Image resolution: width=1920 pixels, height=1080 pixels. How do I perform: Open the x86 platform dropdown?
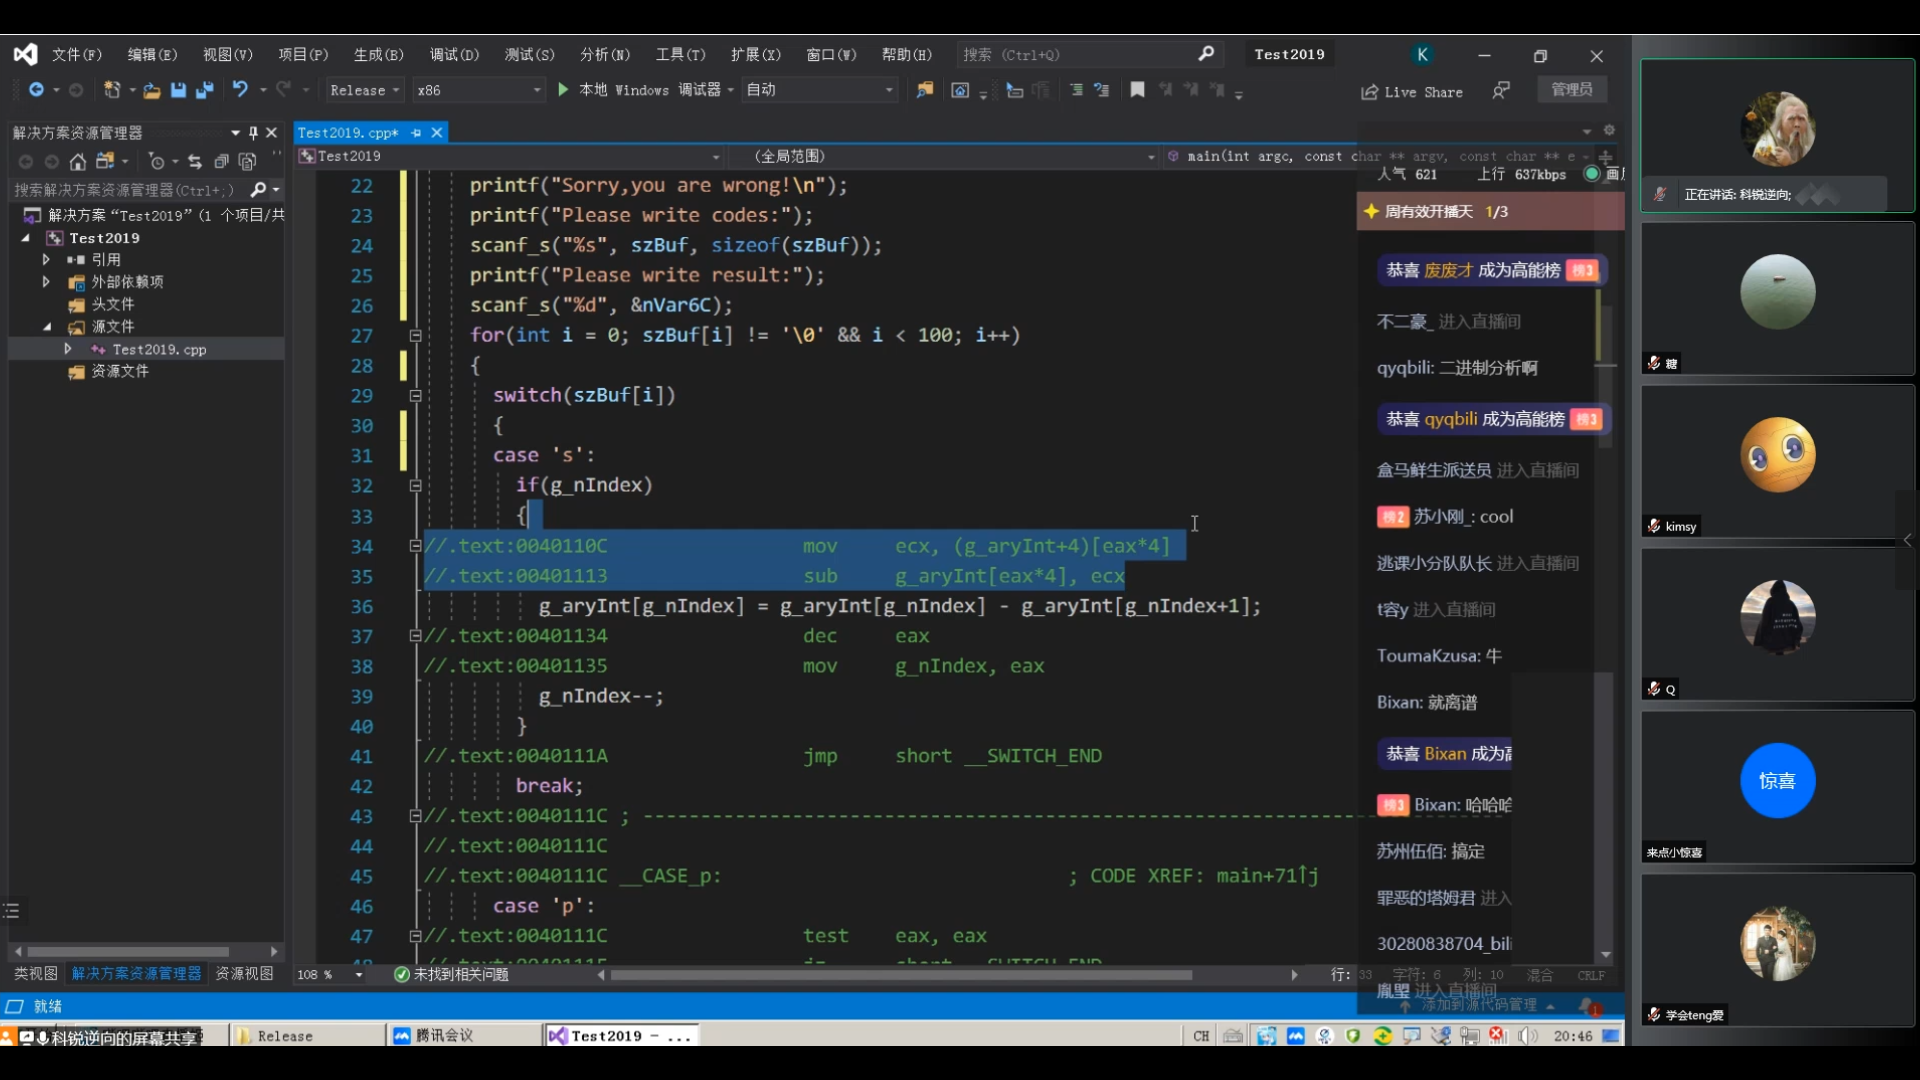pos(479,90)
